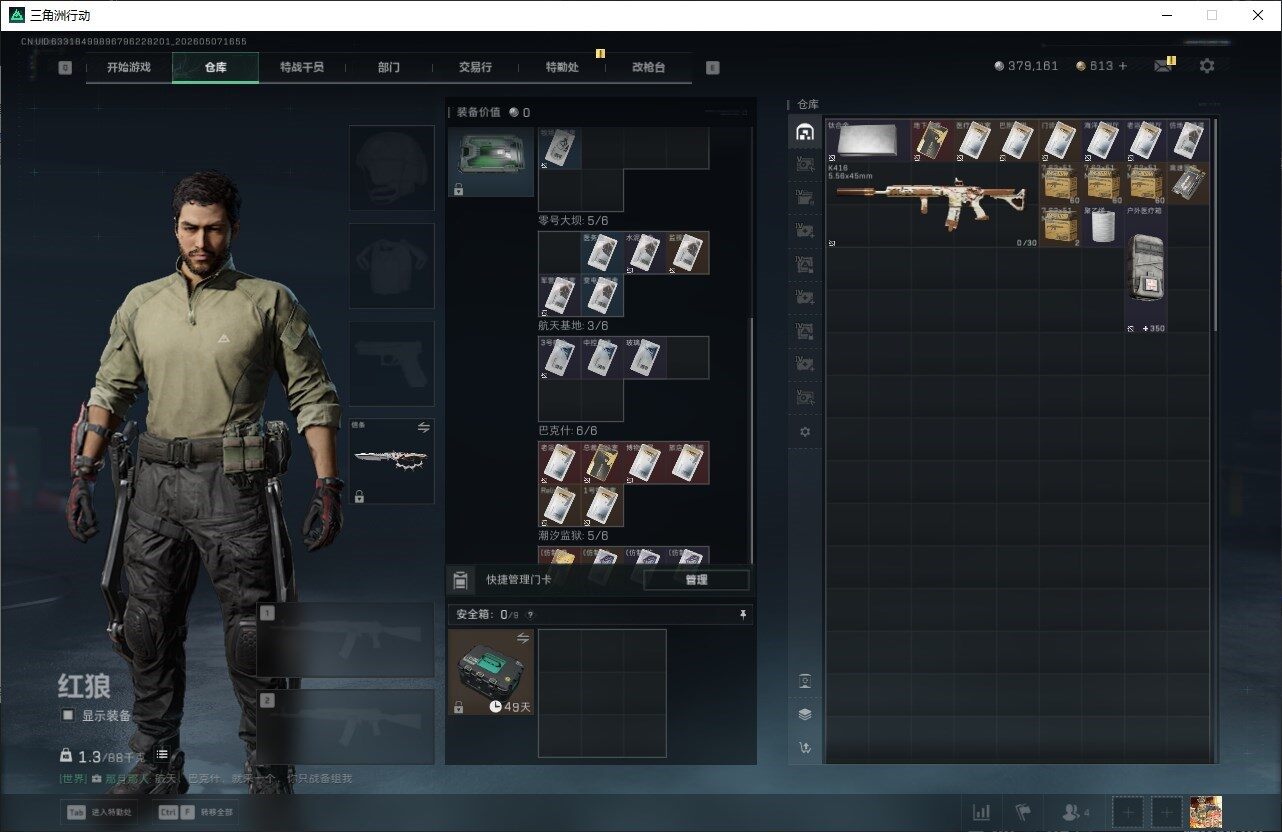Open stash sidebar settings gear
1282x832 pixels.
805,432
